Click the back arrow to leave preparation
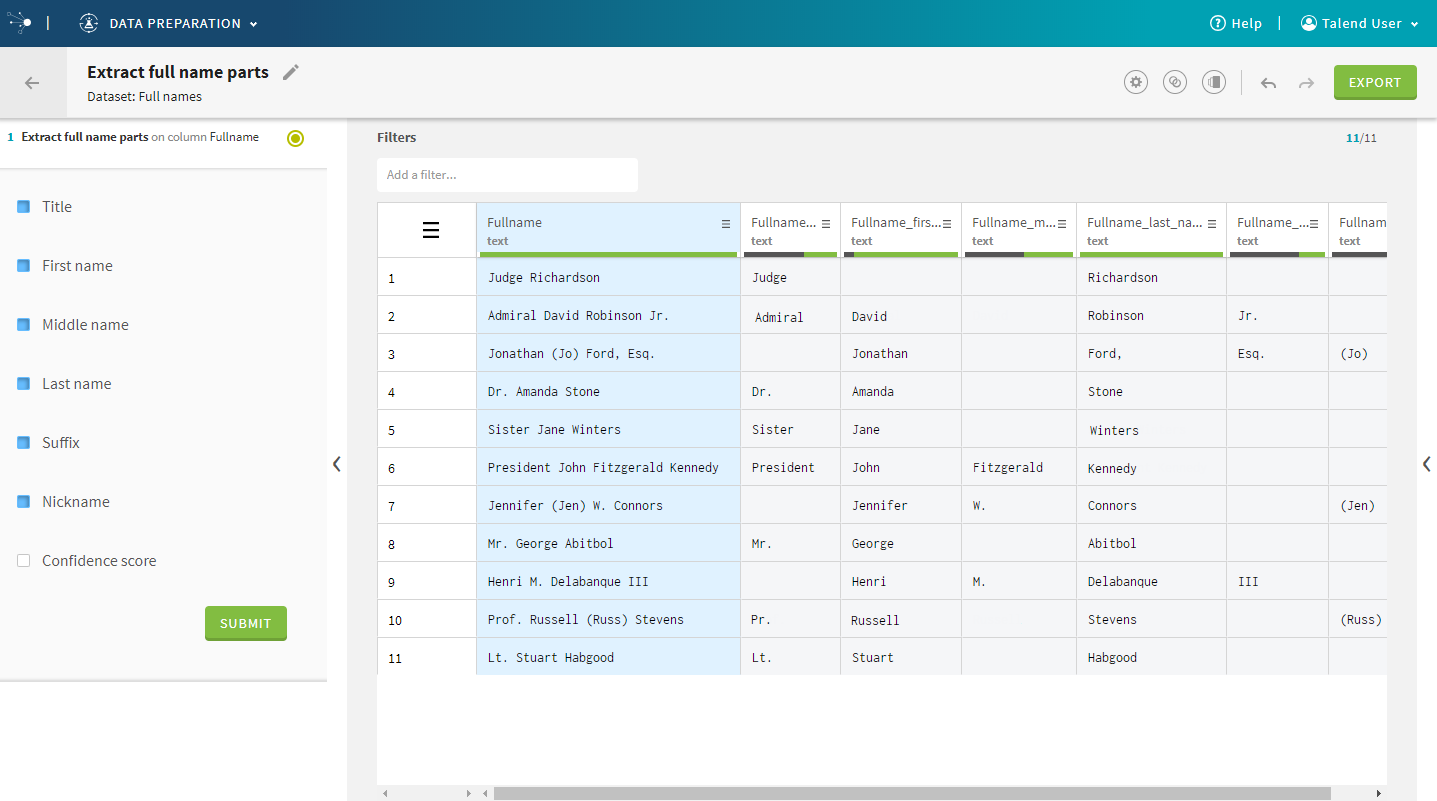 click(32, 83)
